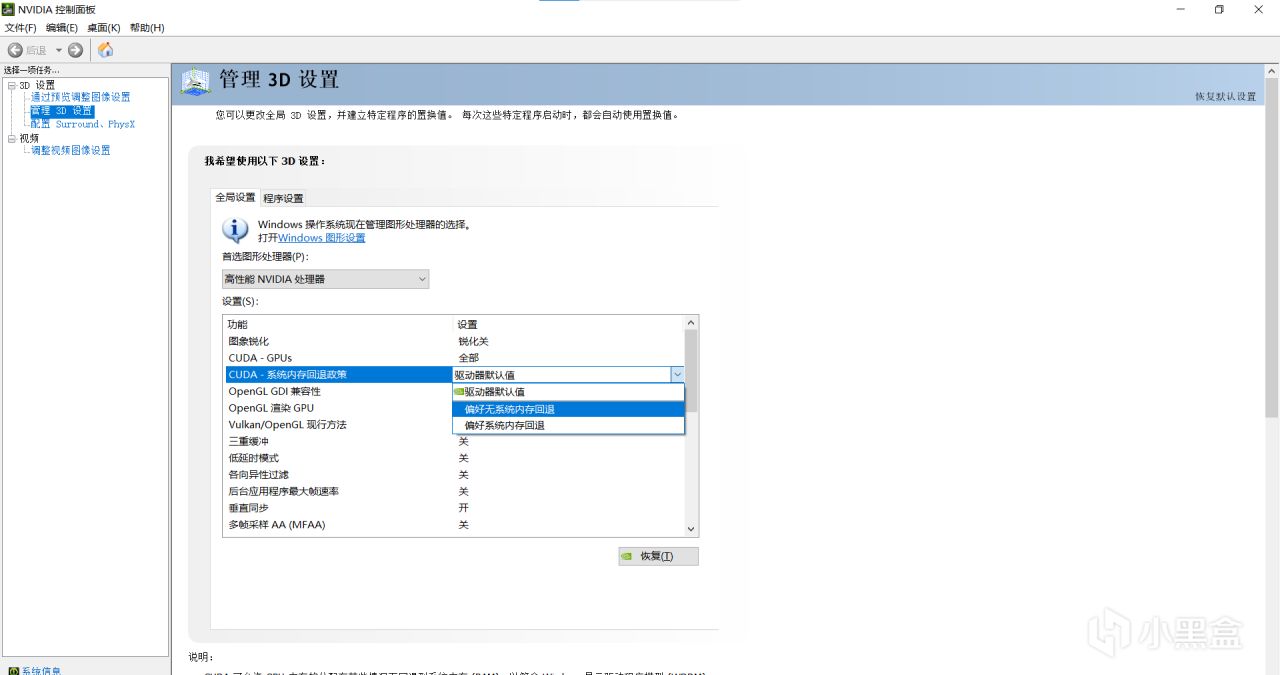The image size is (1280, 675).
Task: Select 通过预览调整图像设置 in the tree
Action: coord(80,97)
